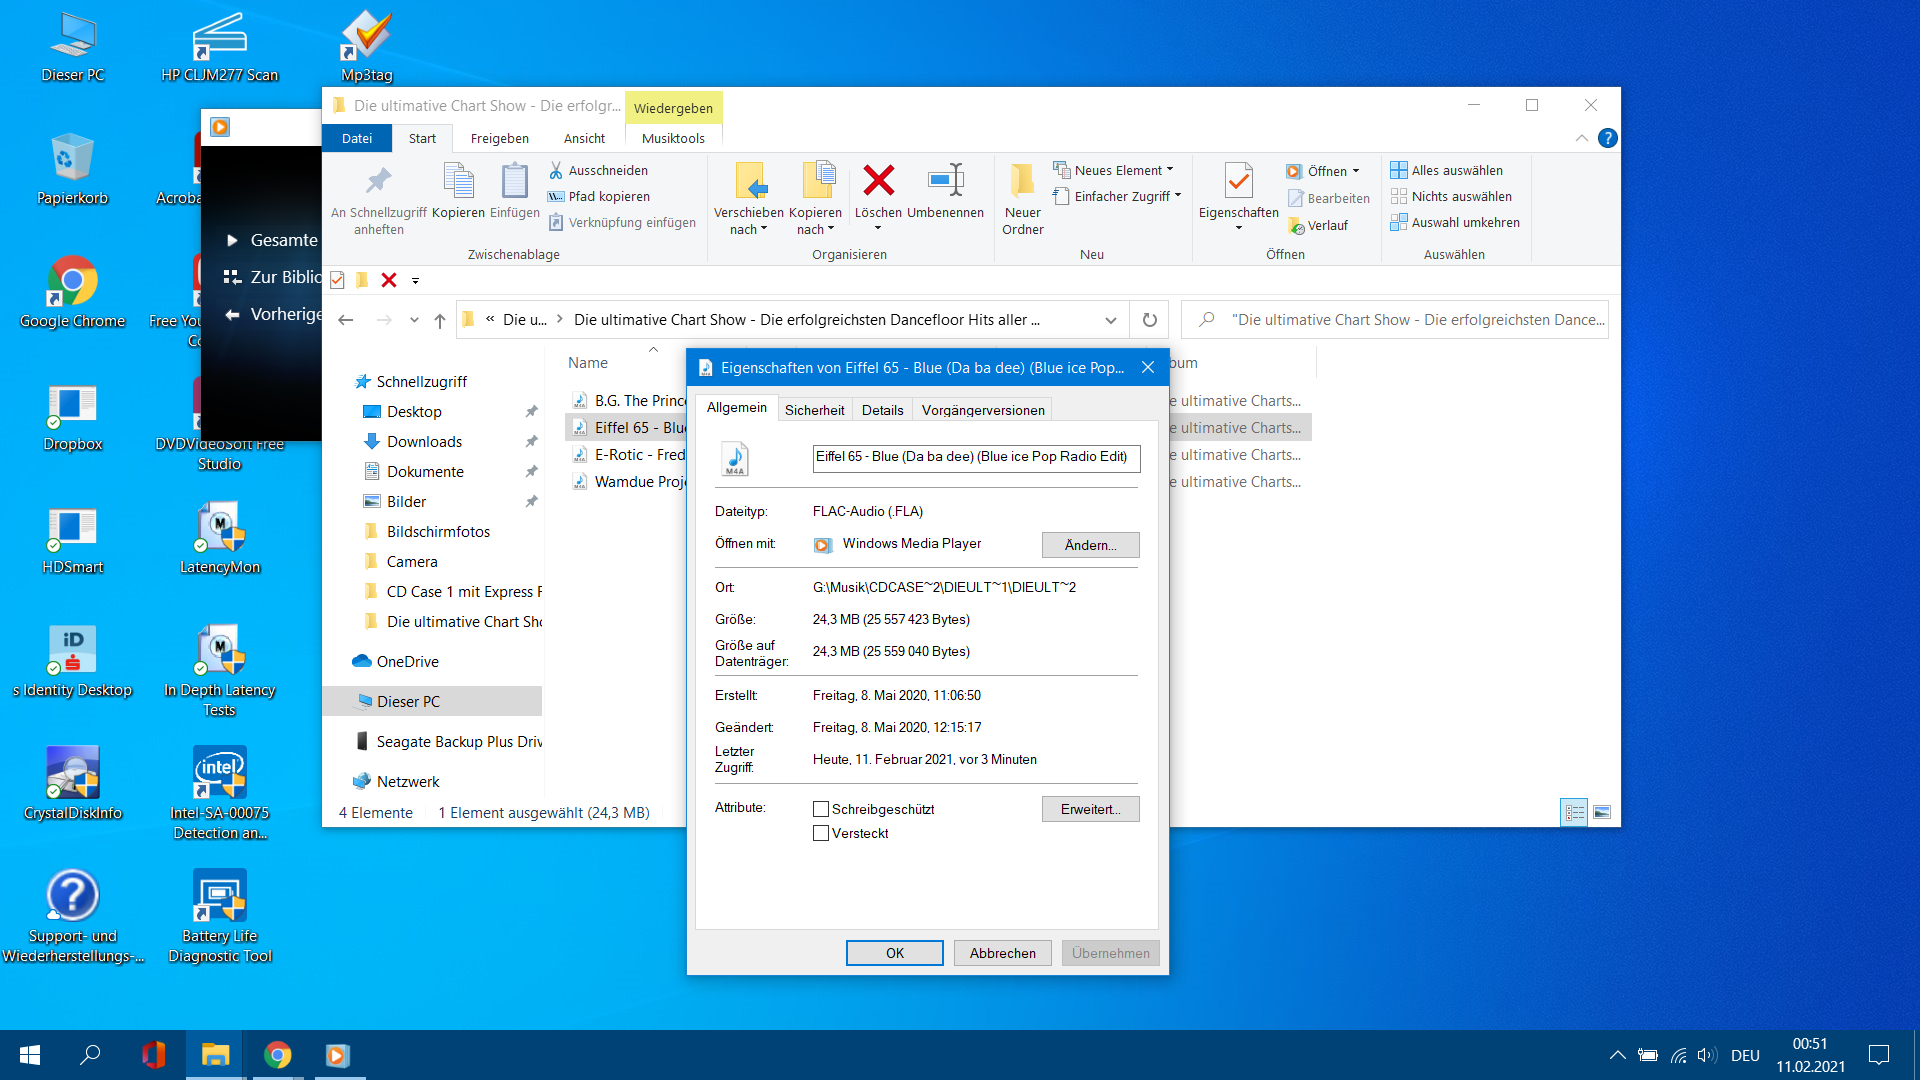
Task: Select the B.G. The Prince file row
Action: (x=628, y=401)
